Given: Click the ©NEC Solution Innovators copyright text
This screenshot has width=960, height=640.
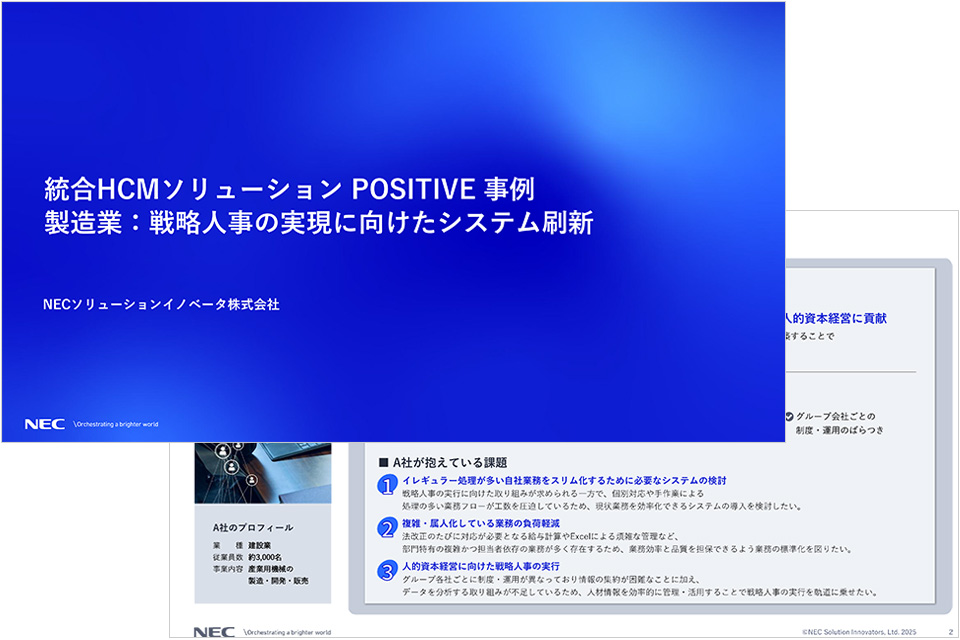Looking at the screenshot, I should tap(862, 630).
